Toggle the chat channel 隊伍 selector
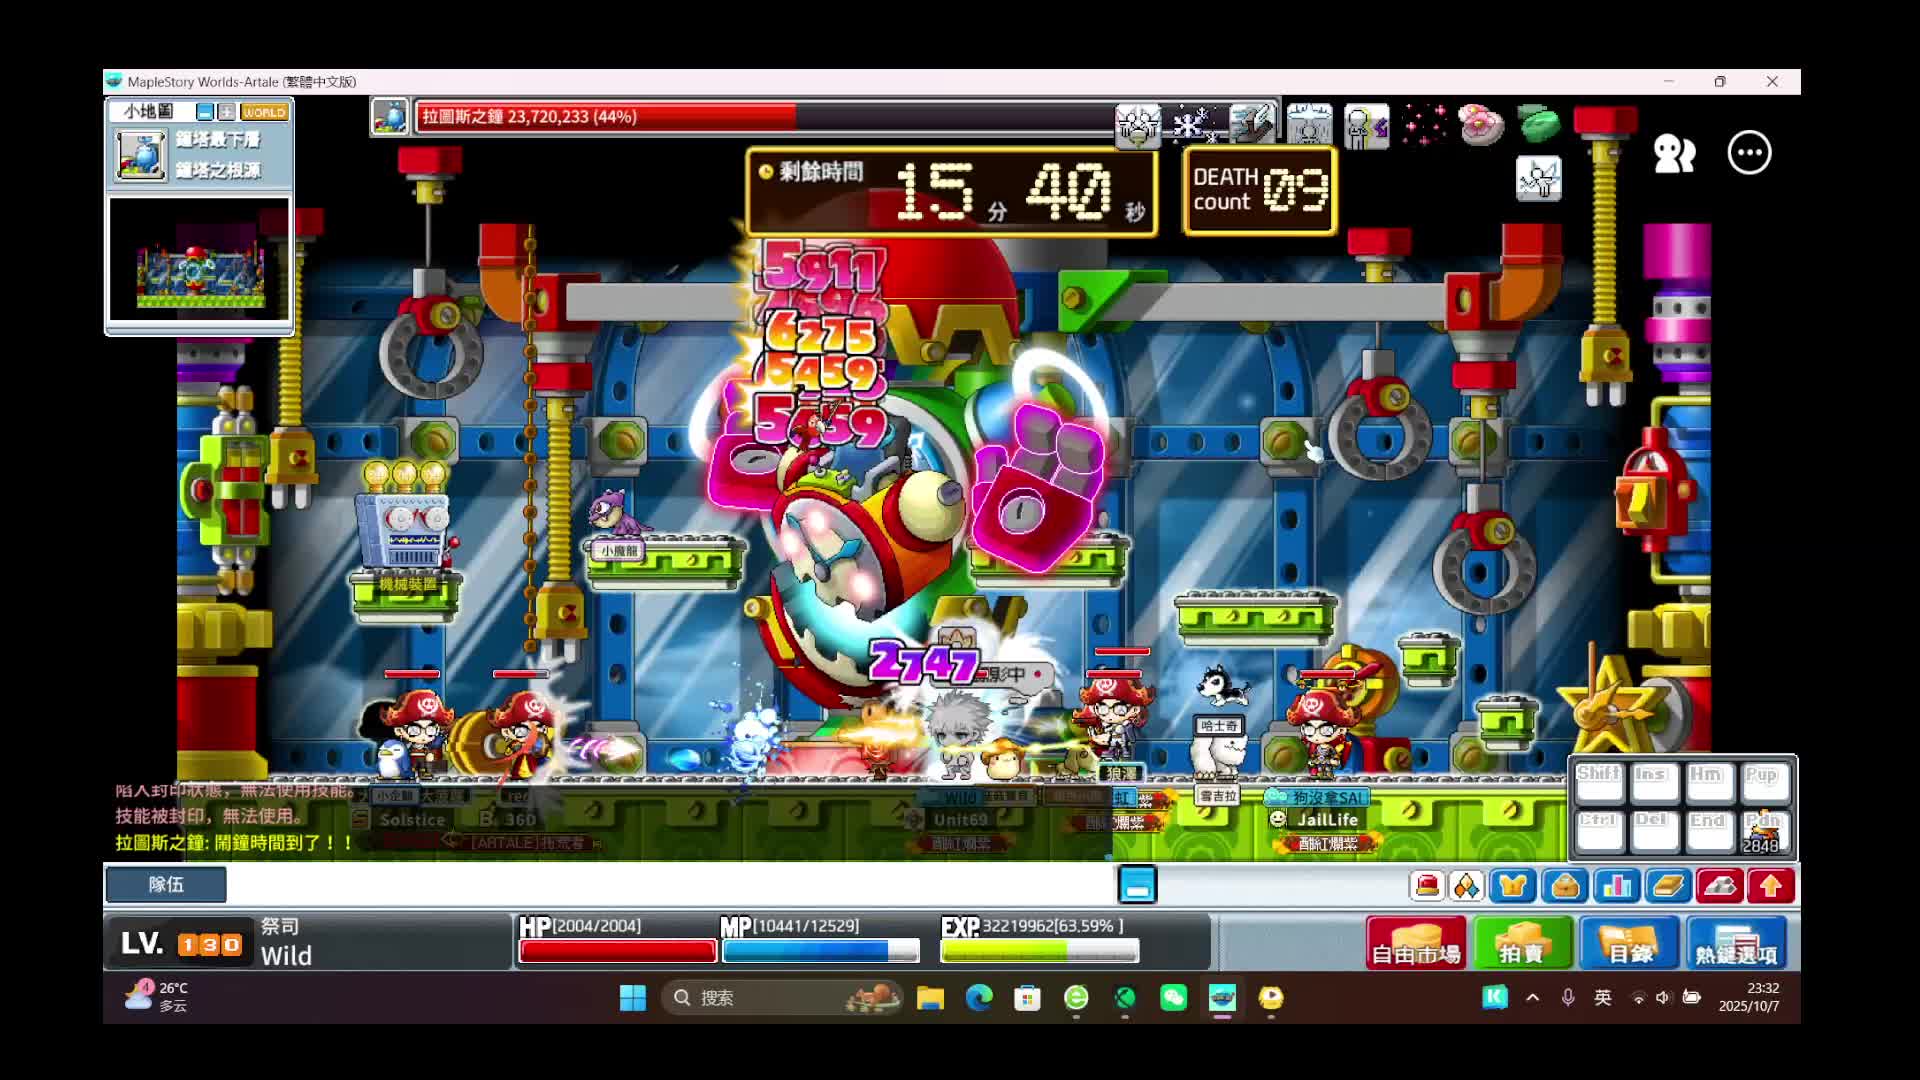Image resolution: width=1920 pixels, height=1080 pixels. point(166,884)
